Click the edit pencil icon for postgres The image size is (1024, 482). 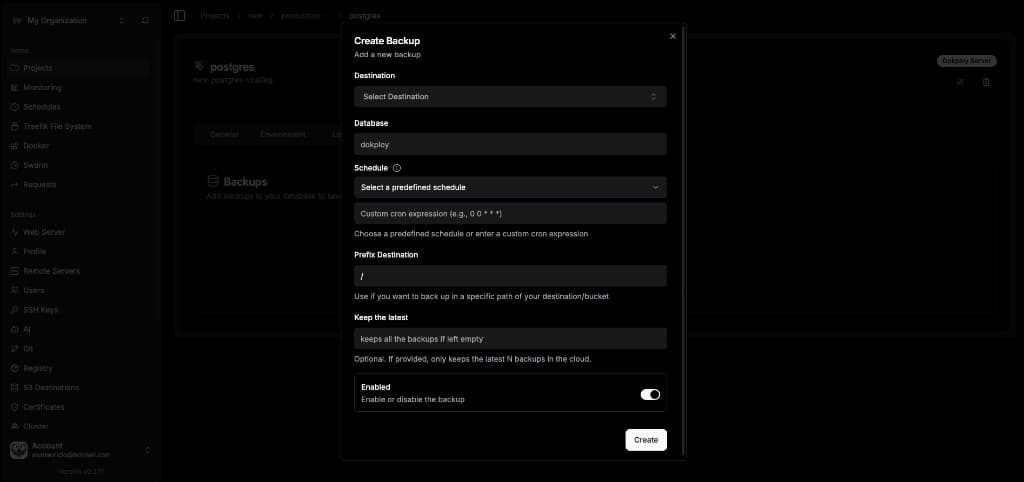tap(960, 82)
